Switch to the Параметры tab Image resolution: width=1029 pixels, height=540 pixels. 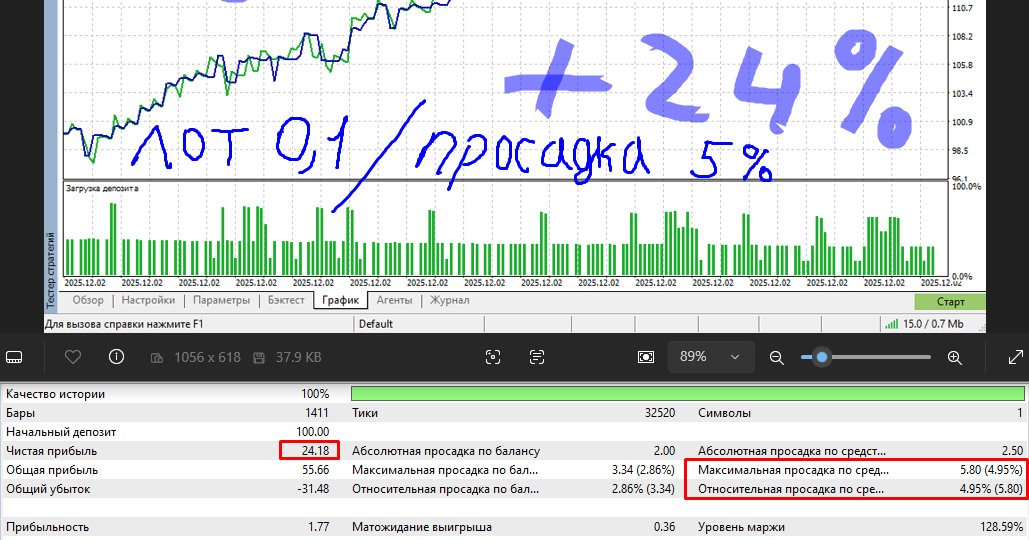[x=221, y=300]
